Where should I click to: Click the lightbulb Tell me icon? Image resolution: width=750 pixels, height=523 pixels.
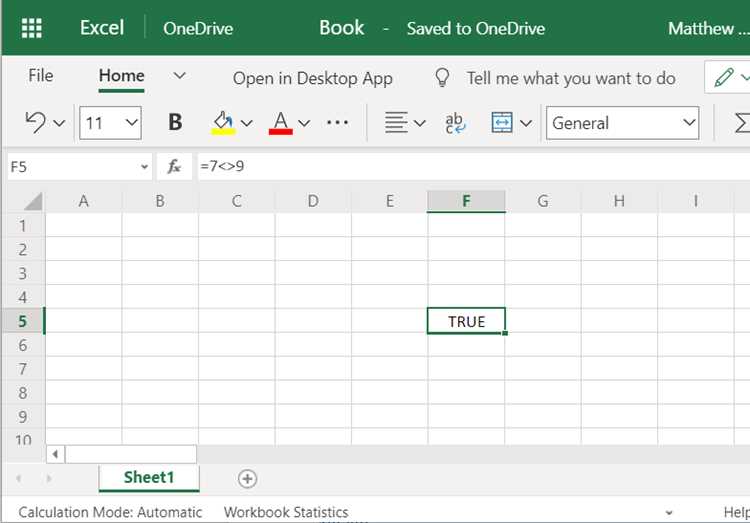(442, 77)
